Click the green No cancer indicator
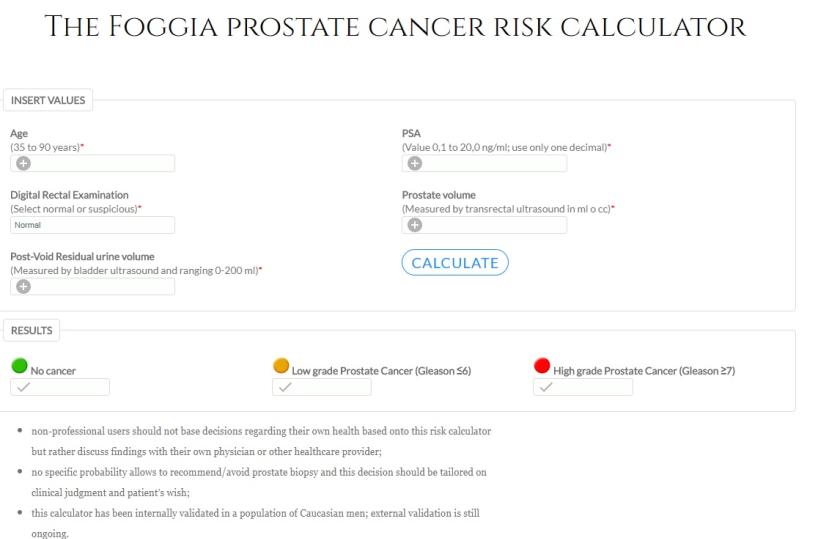Screen dimensions: 818x539 [19, 367]
